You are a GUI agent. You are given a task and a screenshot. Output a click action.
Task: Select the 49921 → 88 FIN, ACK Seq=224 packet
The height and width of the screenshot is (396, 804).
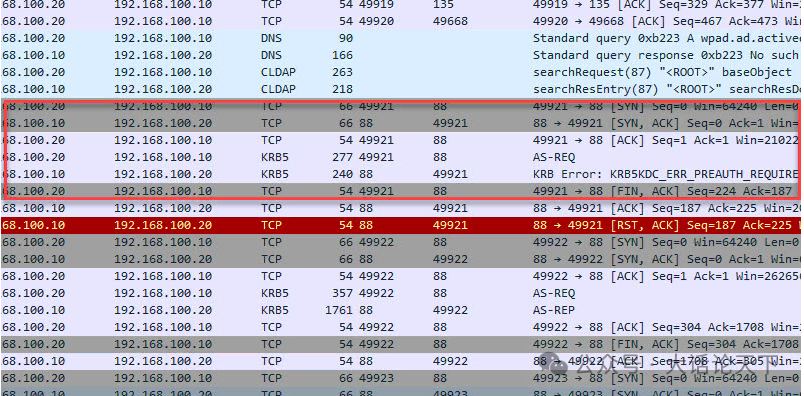click(402, 191)
